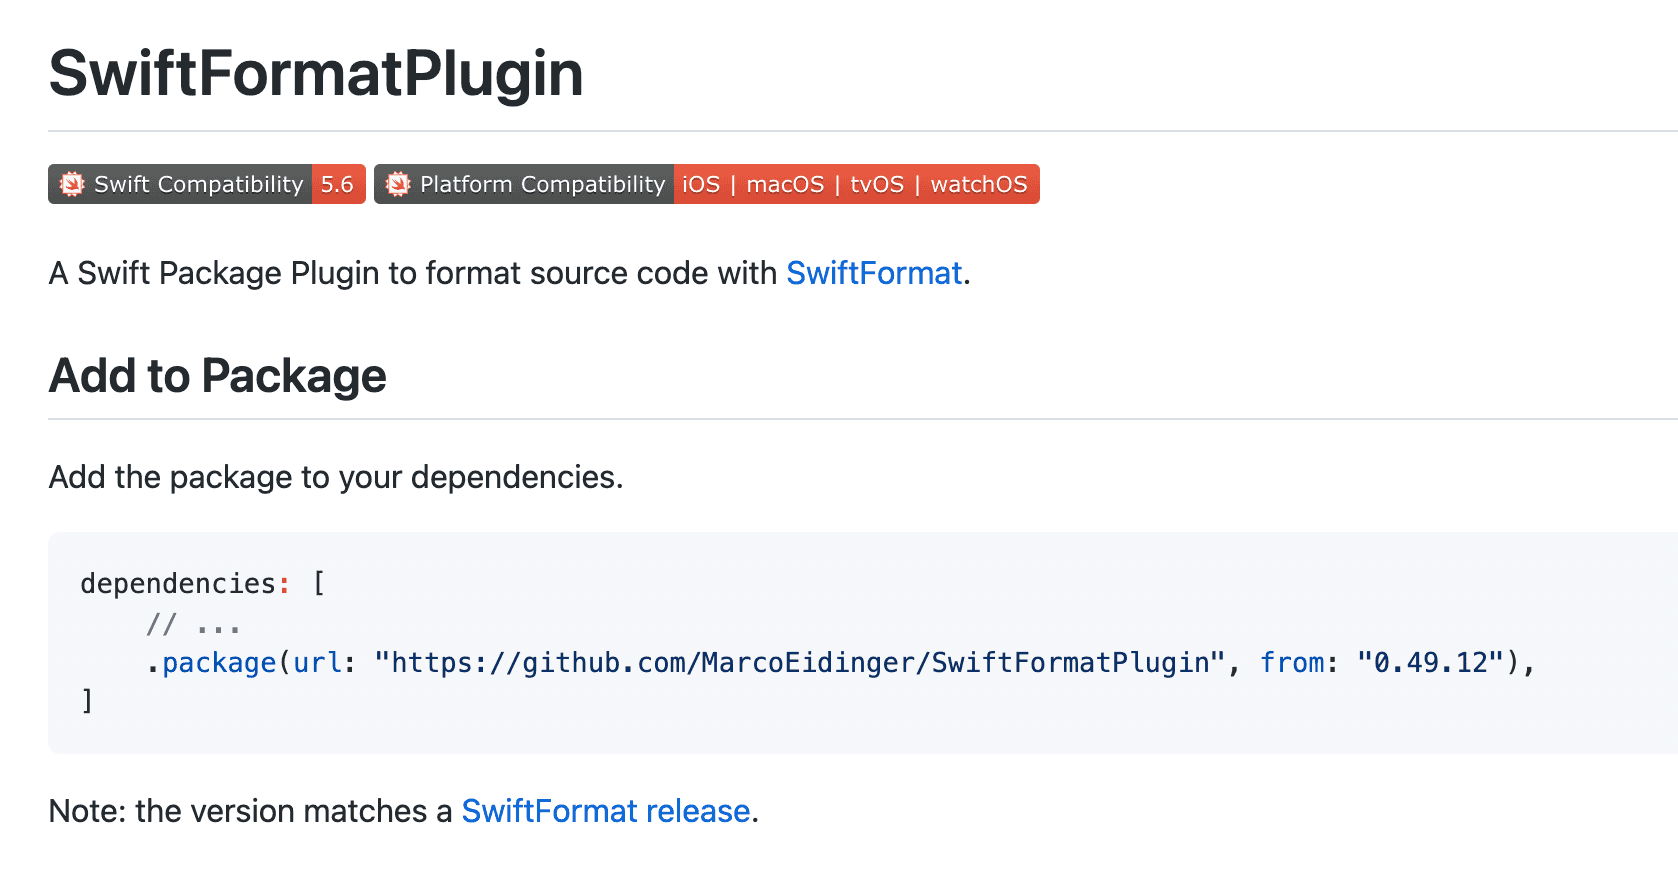This screenshot has width=1678, height=880.
Task: Click the Swift Package Index logo on Swift Compatibility badge
Action: (72, 184)
